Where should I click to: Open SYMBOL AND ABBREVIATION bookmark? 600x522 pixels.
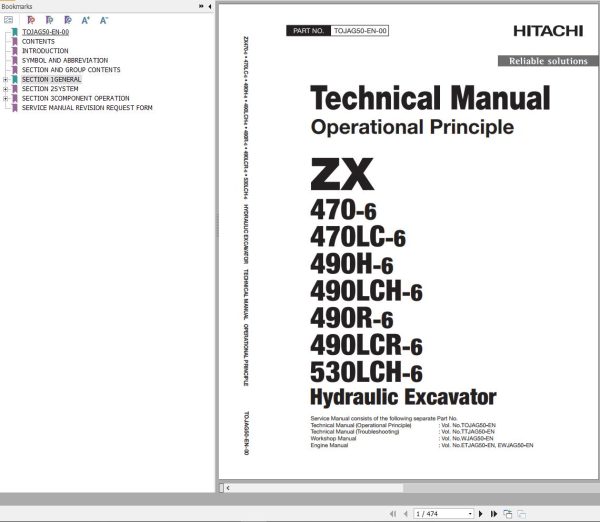pyautogui.click(x=65, y=60)
